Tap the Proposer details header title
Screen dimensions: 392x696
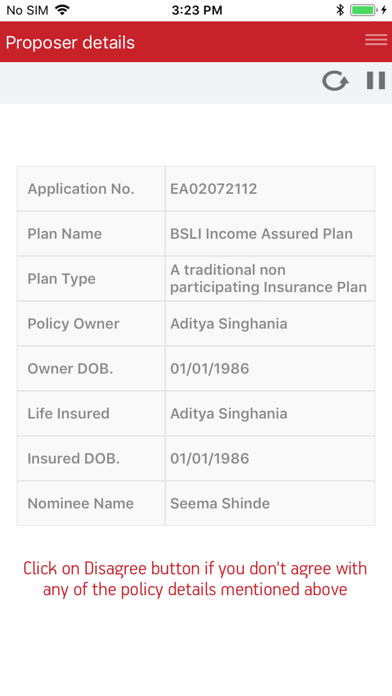70,43
